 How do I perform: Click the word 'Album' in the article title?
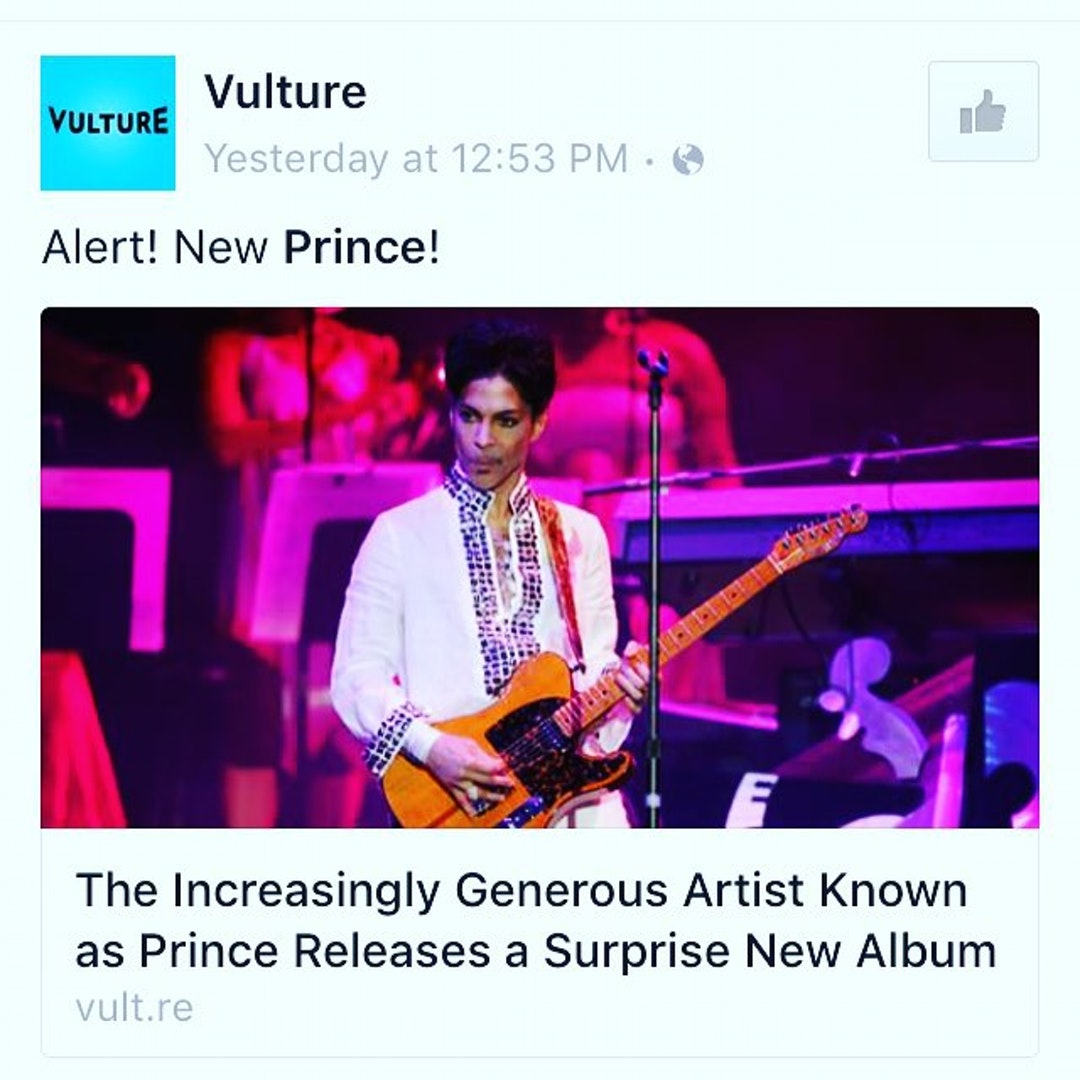click(x=926, y=951)
